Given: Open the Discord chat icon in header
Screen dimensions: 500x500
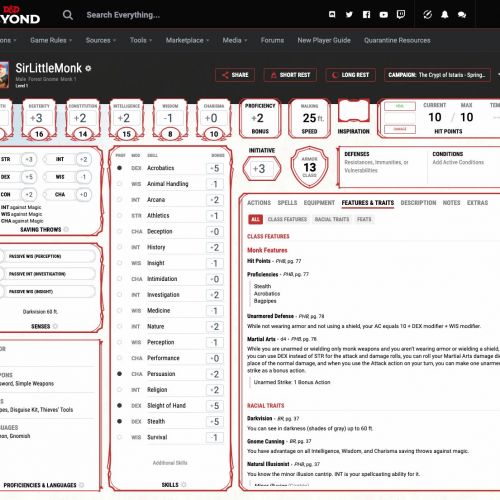Looking at the screenshot, I should (332, 14).
